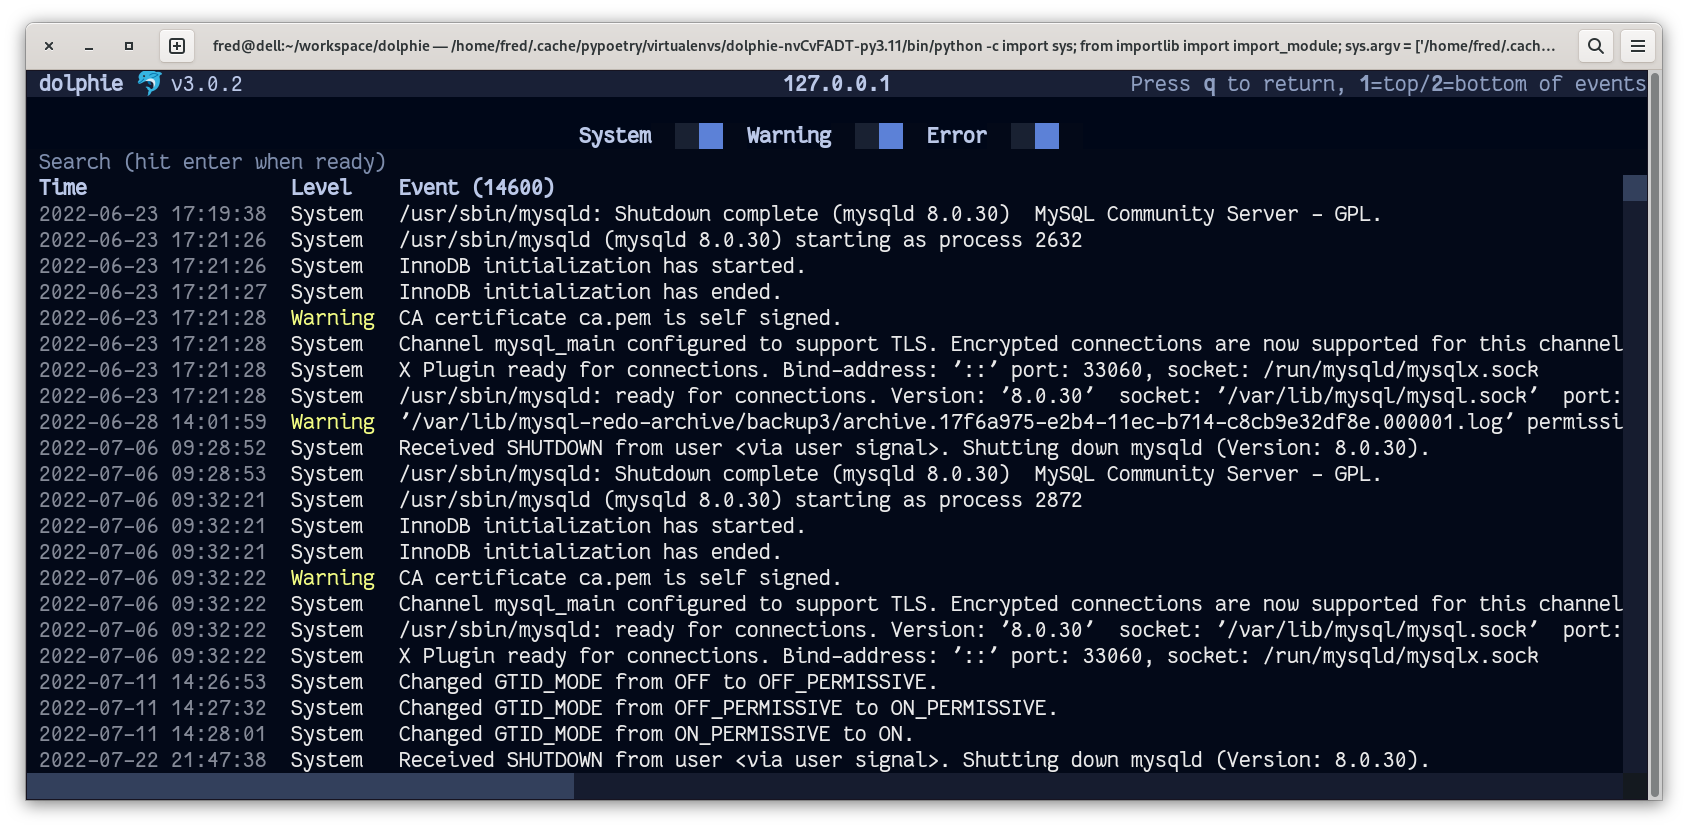Click the dolphin logo beside dolphie
The height and width of the screenshot is (829, 1688).
(x=149, y=83)
